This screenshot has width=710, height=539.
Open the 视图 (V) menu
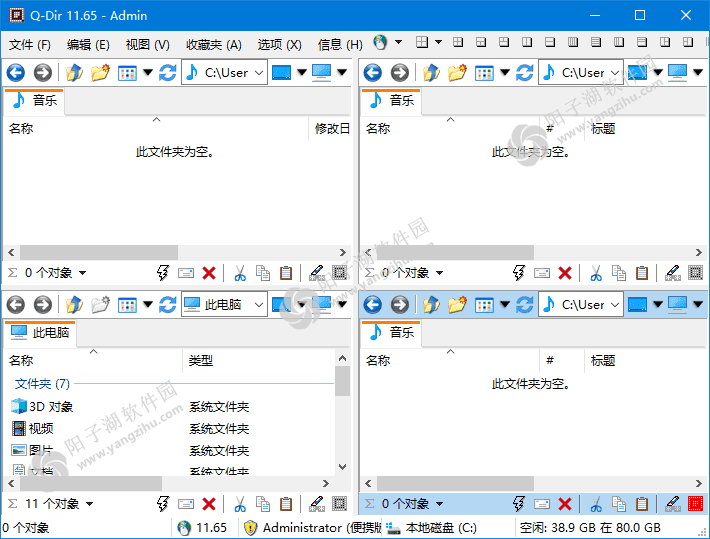click(x=147, y=44)
